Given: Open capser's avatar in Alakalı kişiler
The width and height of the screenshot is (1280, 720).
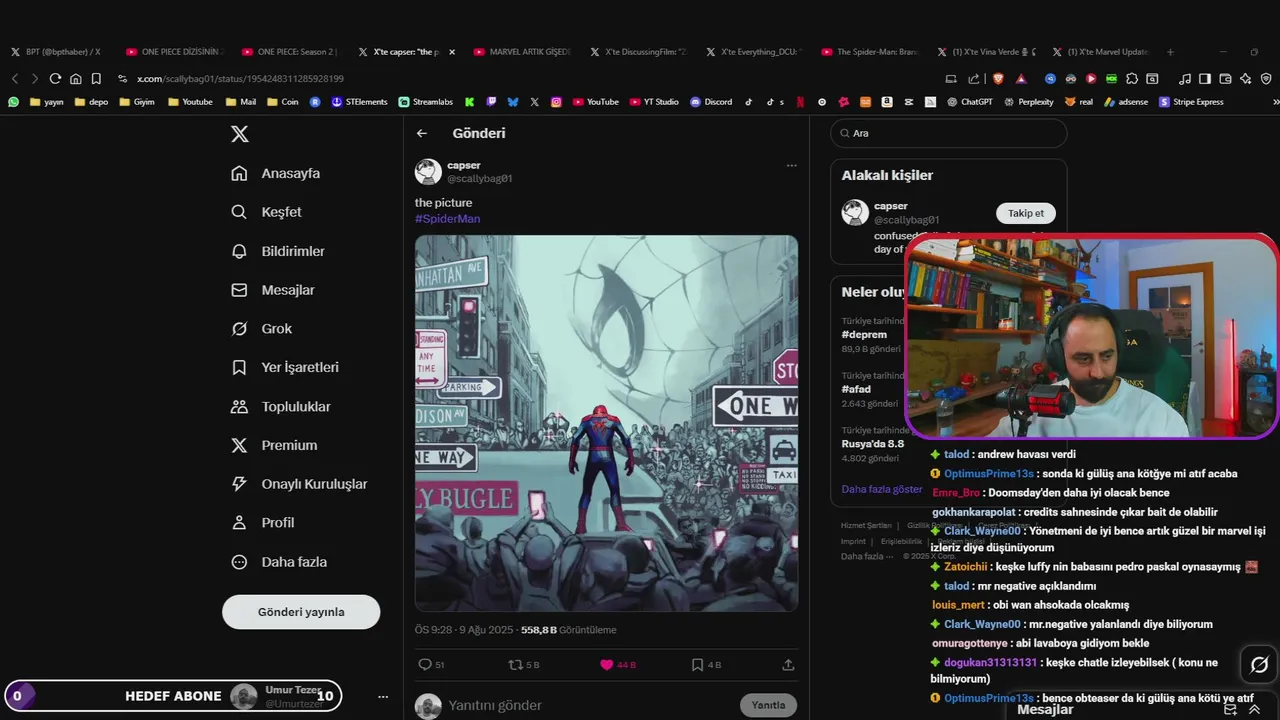Looking at the screenshot, I should point(855,212).
